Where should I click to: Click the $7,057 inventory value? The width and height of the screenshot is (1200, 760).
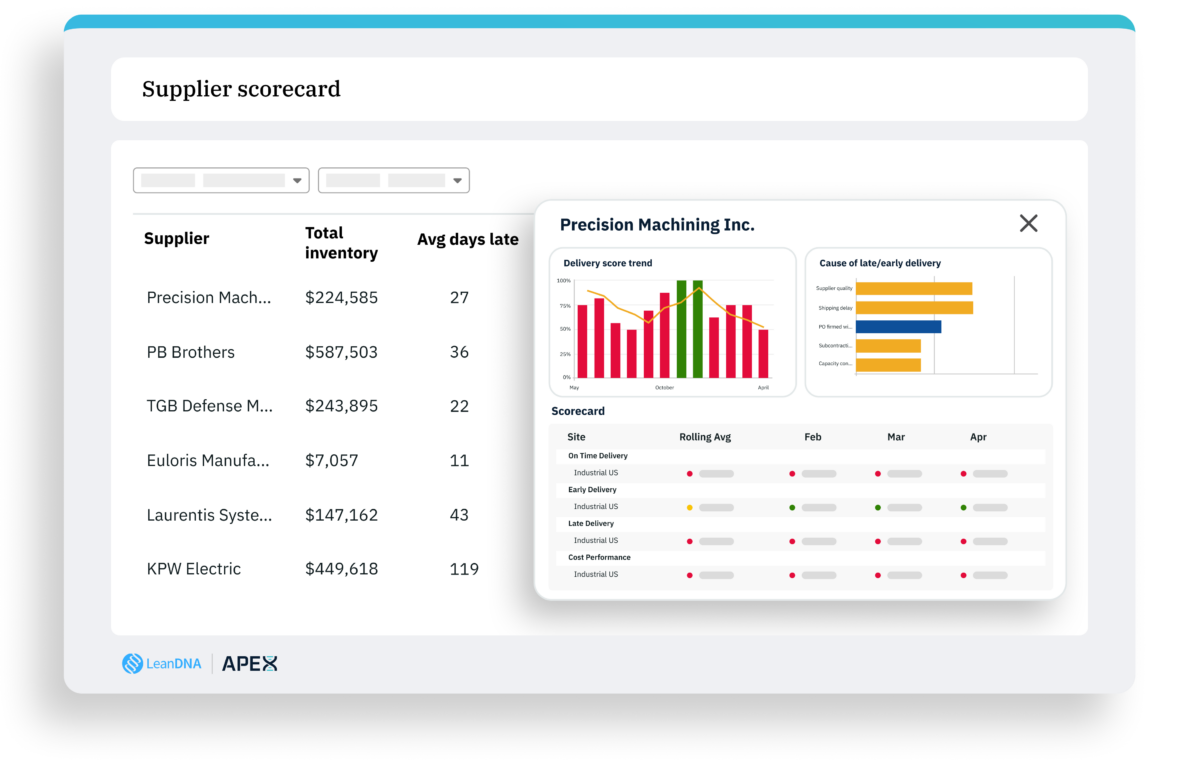pyautogui.click(x=331, y=460)
